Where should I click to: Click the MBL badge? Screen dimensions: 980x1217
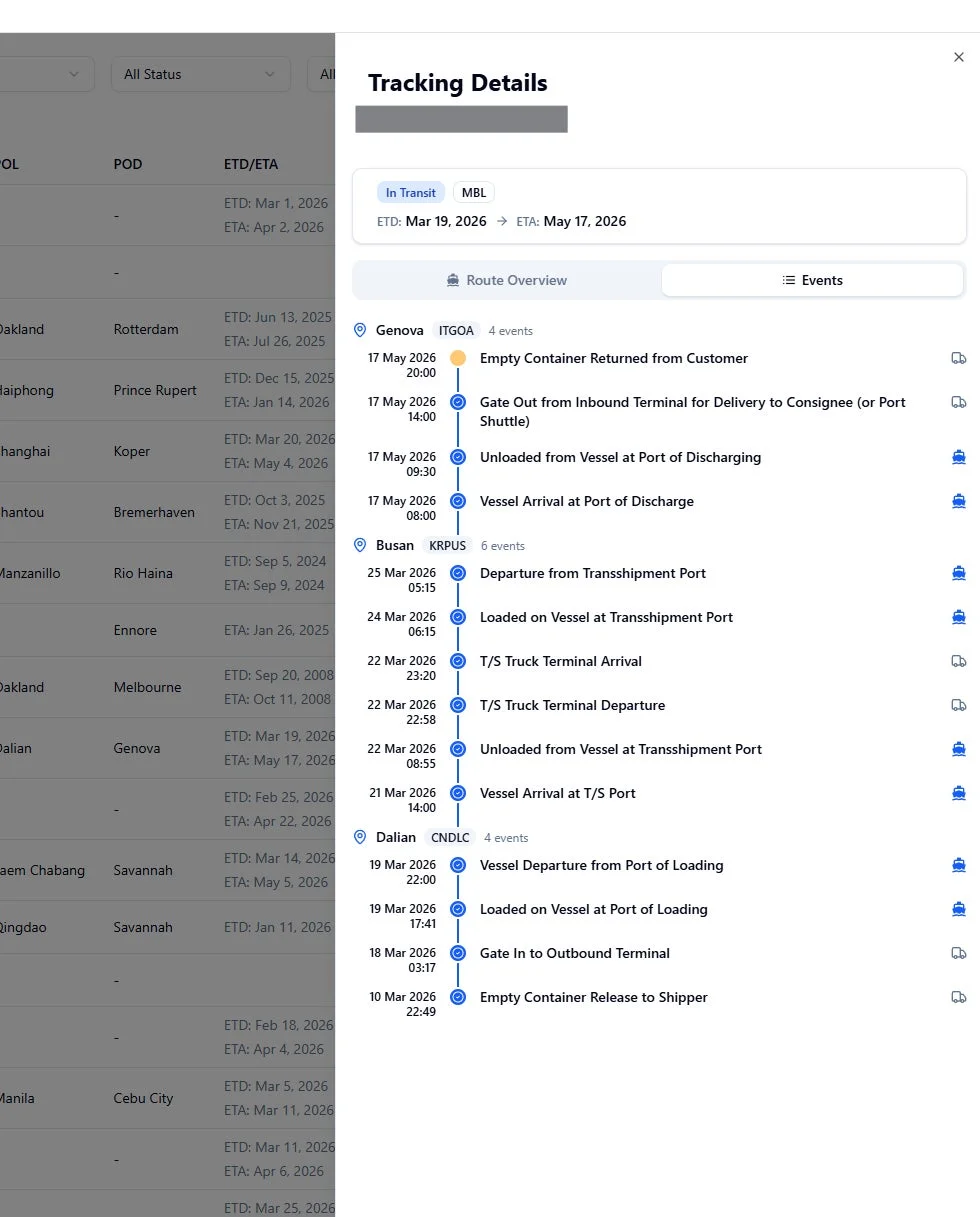pyautogui.click(x=474, y=193)
